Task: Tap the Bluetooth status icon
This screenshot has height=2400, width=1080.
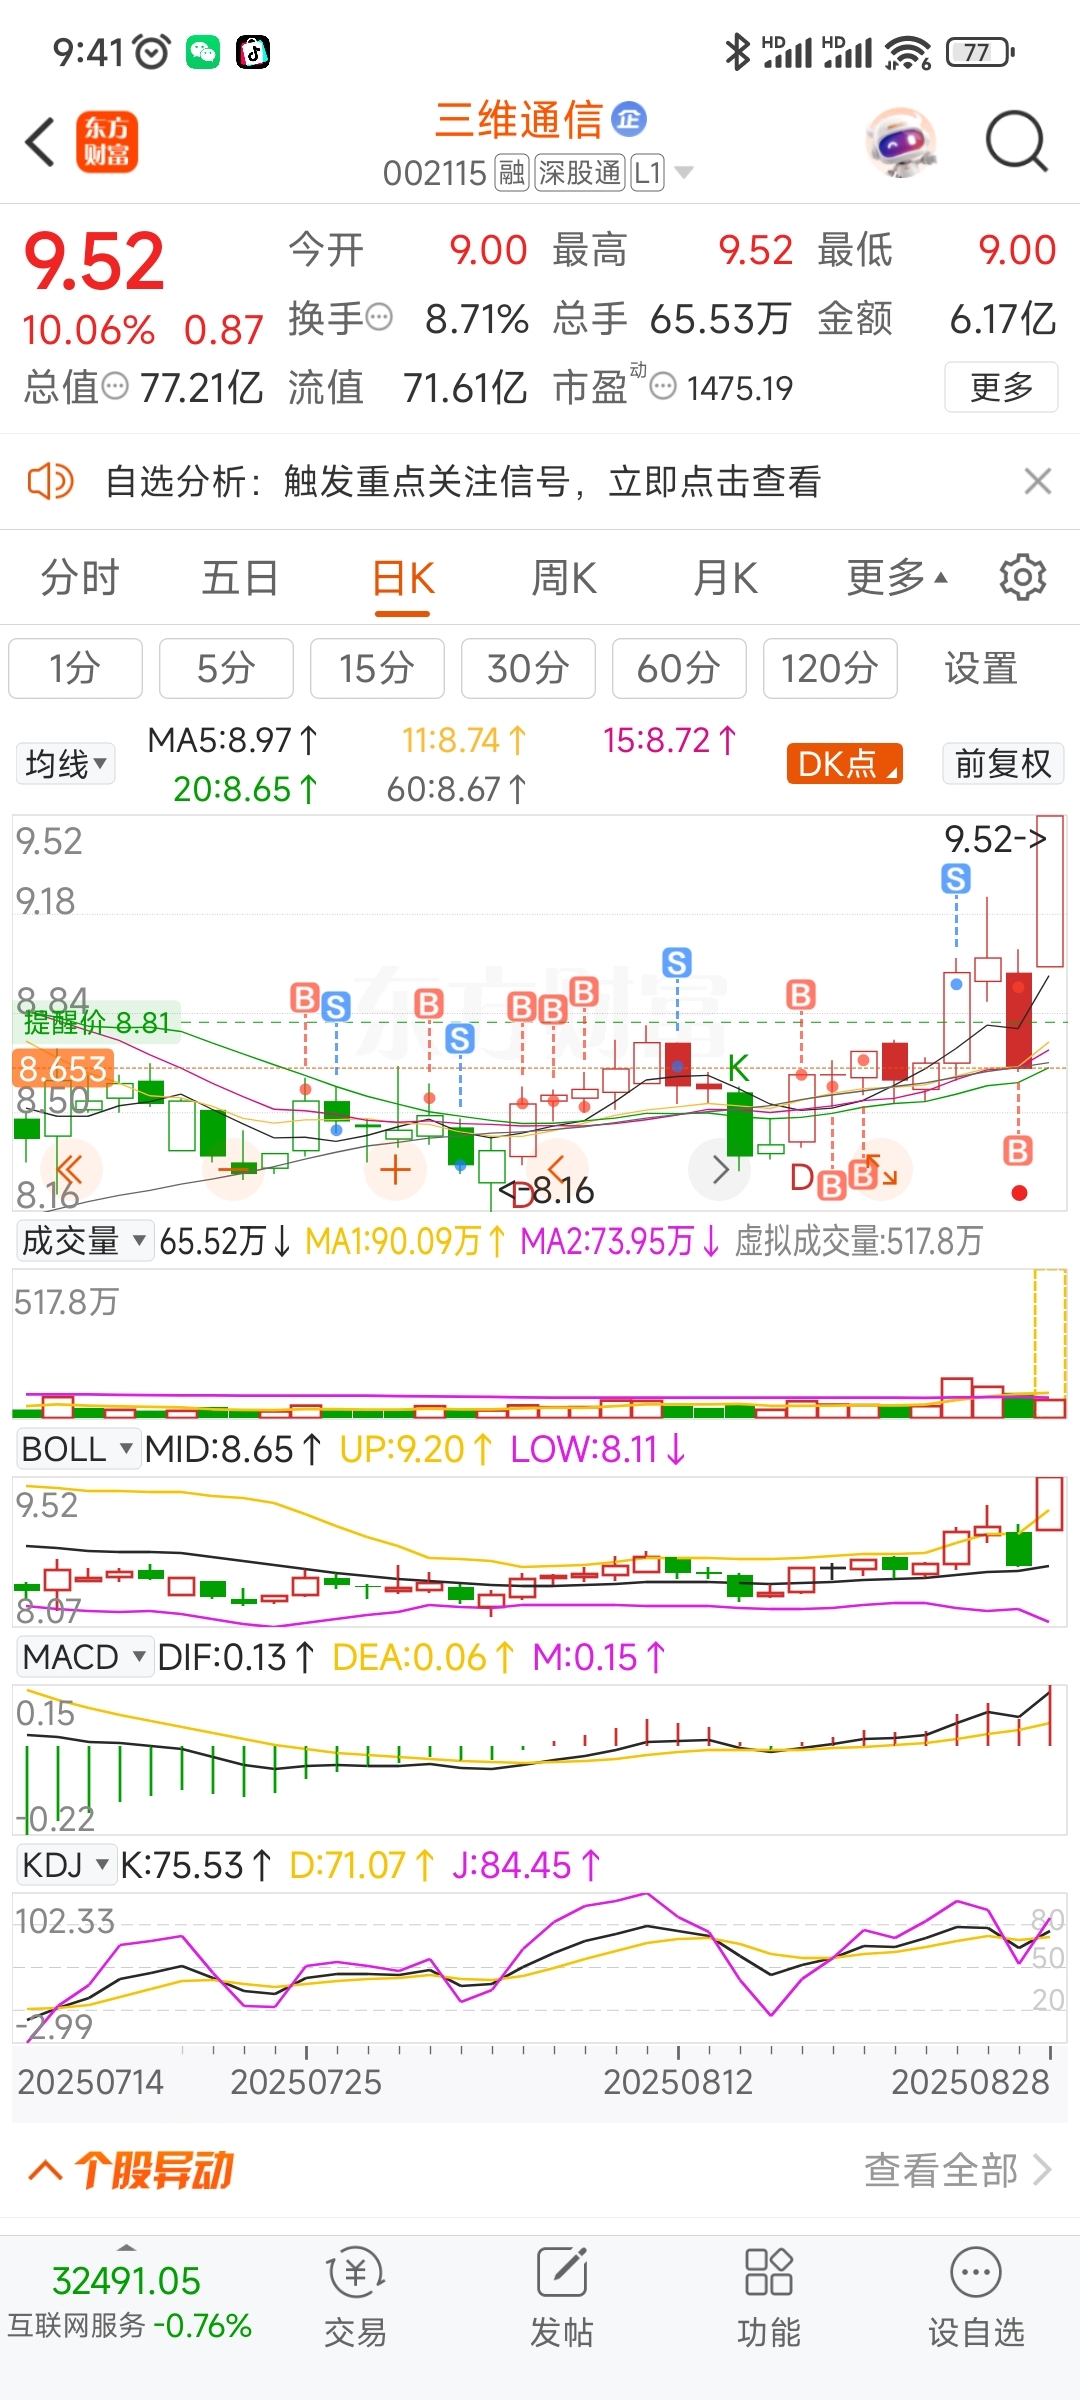Action: [737, 52]
